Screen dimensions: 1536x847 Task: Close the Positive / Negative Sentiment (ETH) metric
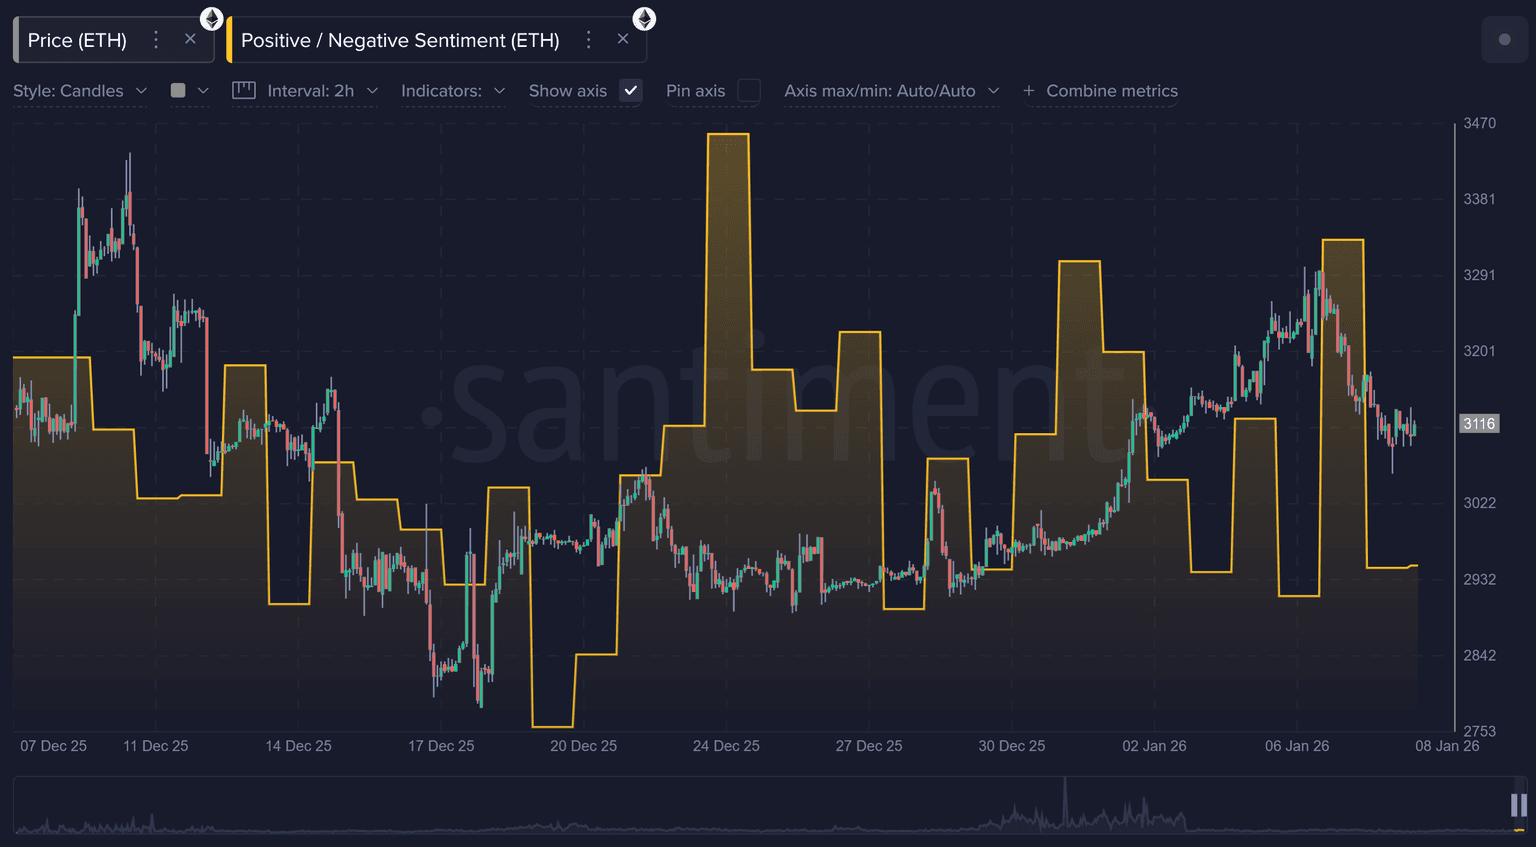point(623,39)
